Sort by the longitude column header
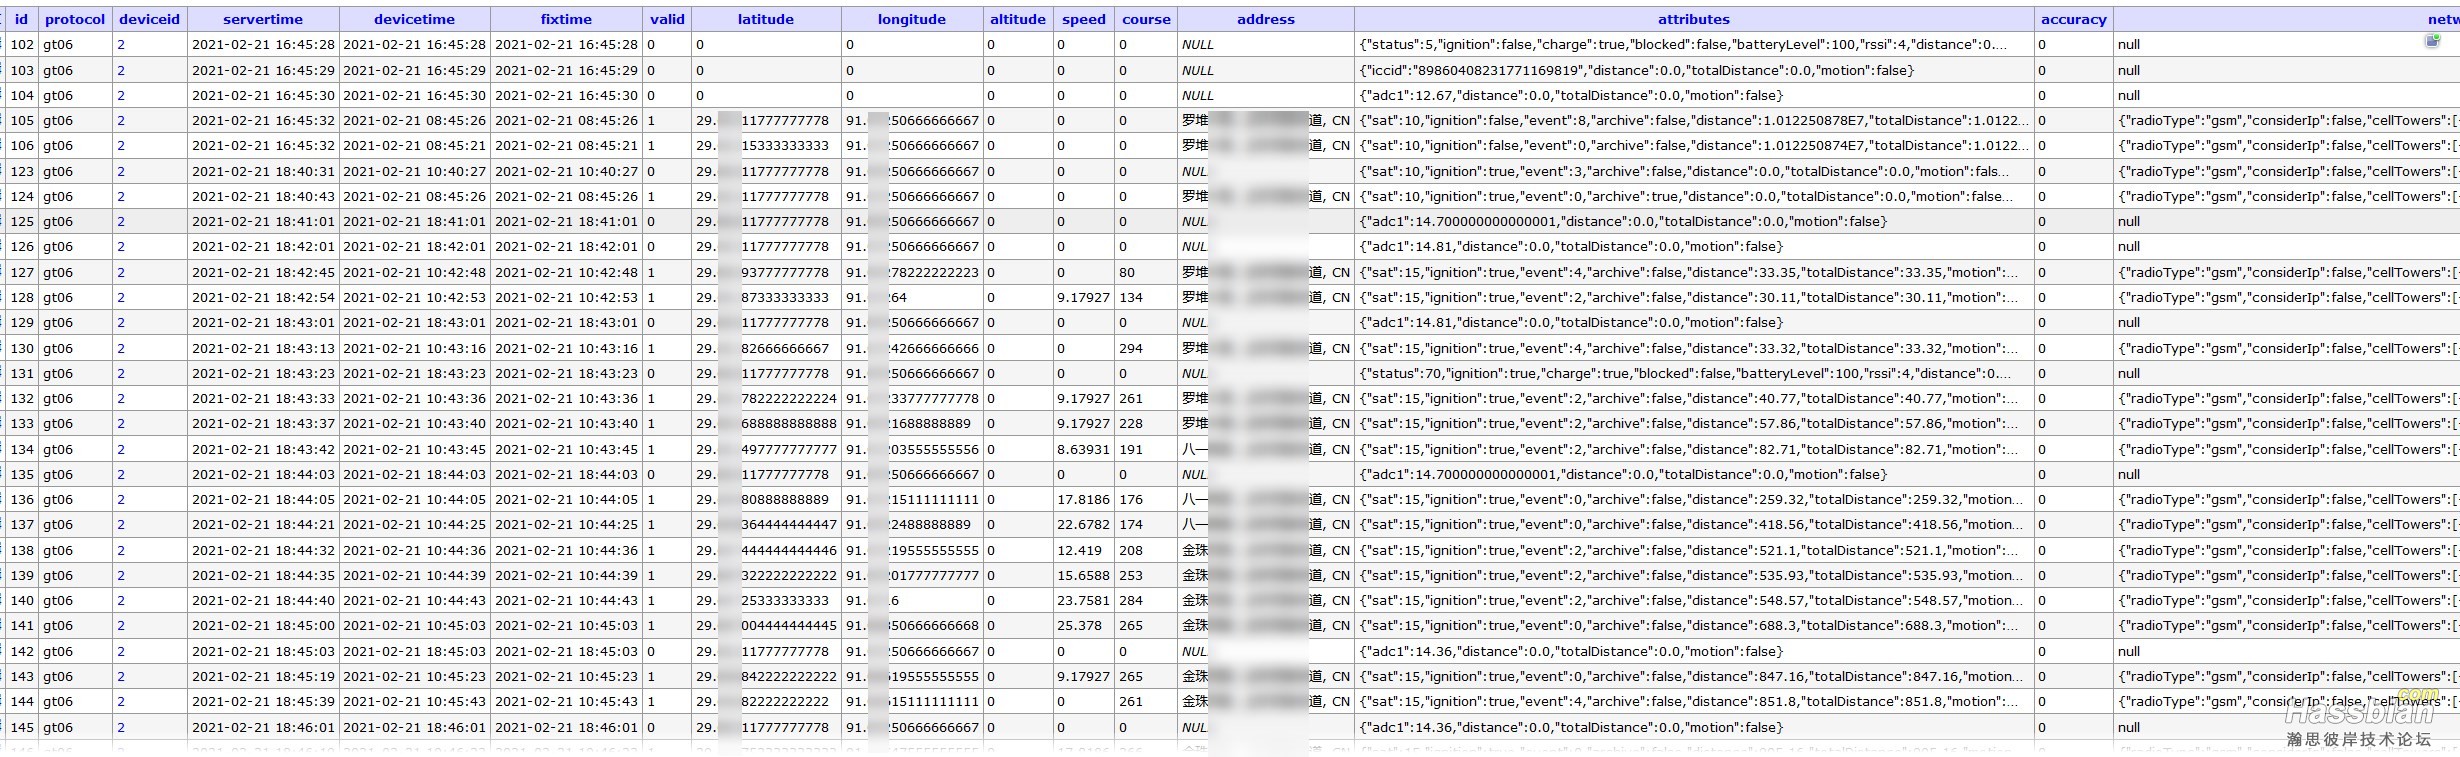2460x757 pixels. (x=912, y=19)
